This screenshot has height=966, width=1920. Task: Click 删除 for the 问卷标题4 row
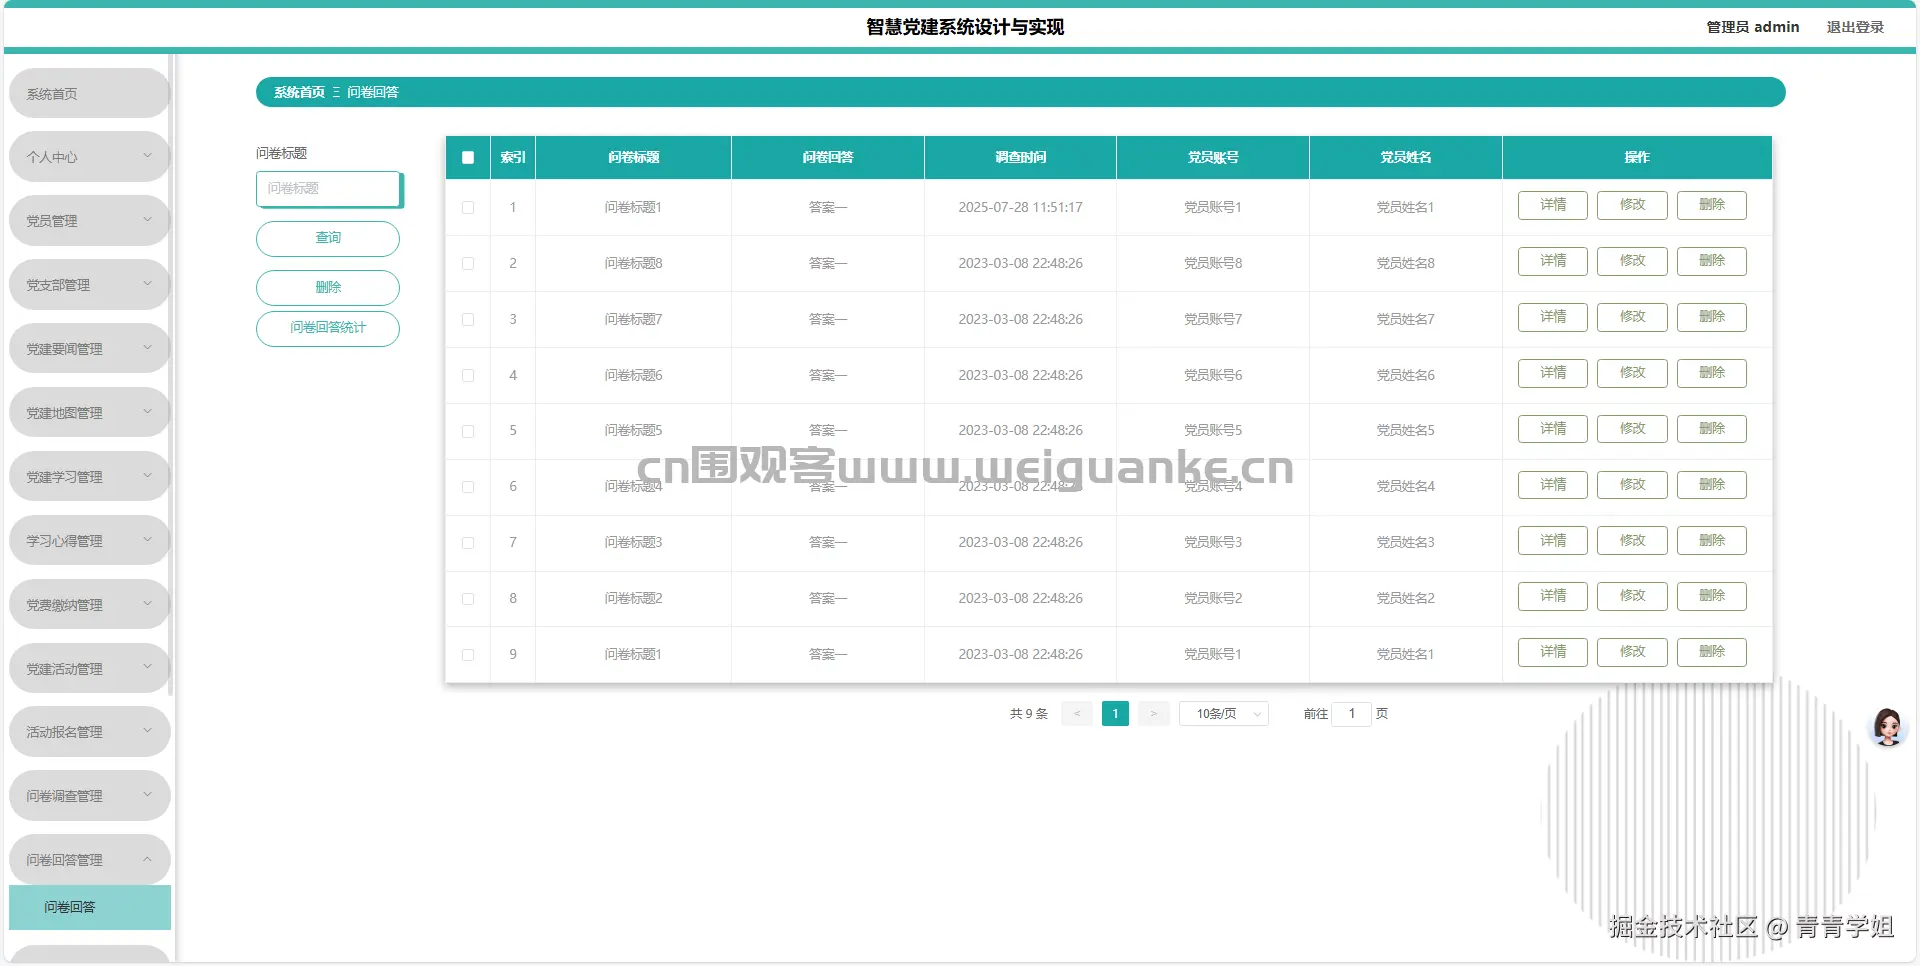[x=1712, y=485]
